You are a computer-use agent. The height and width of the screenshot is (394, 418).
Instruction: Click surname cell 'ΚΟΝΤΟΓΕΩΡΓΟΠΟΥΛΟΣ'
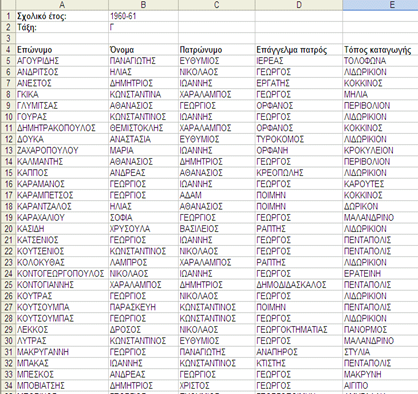[62, 274]
